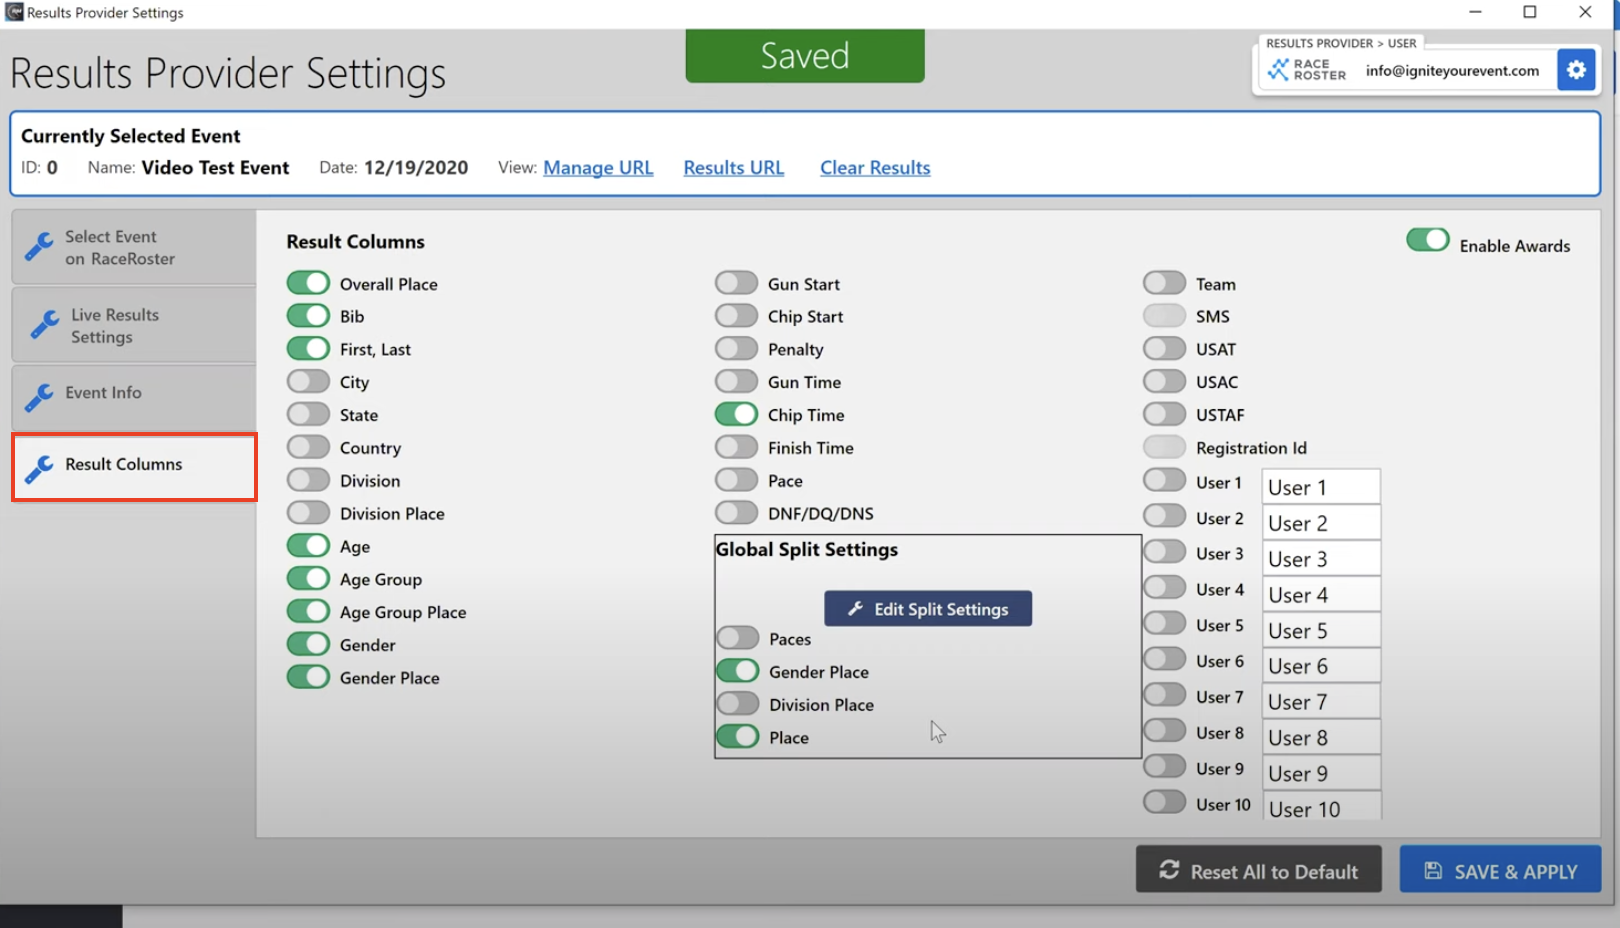Click the Clear Results link

[875, 168]
